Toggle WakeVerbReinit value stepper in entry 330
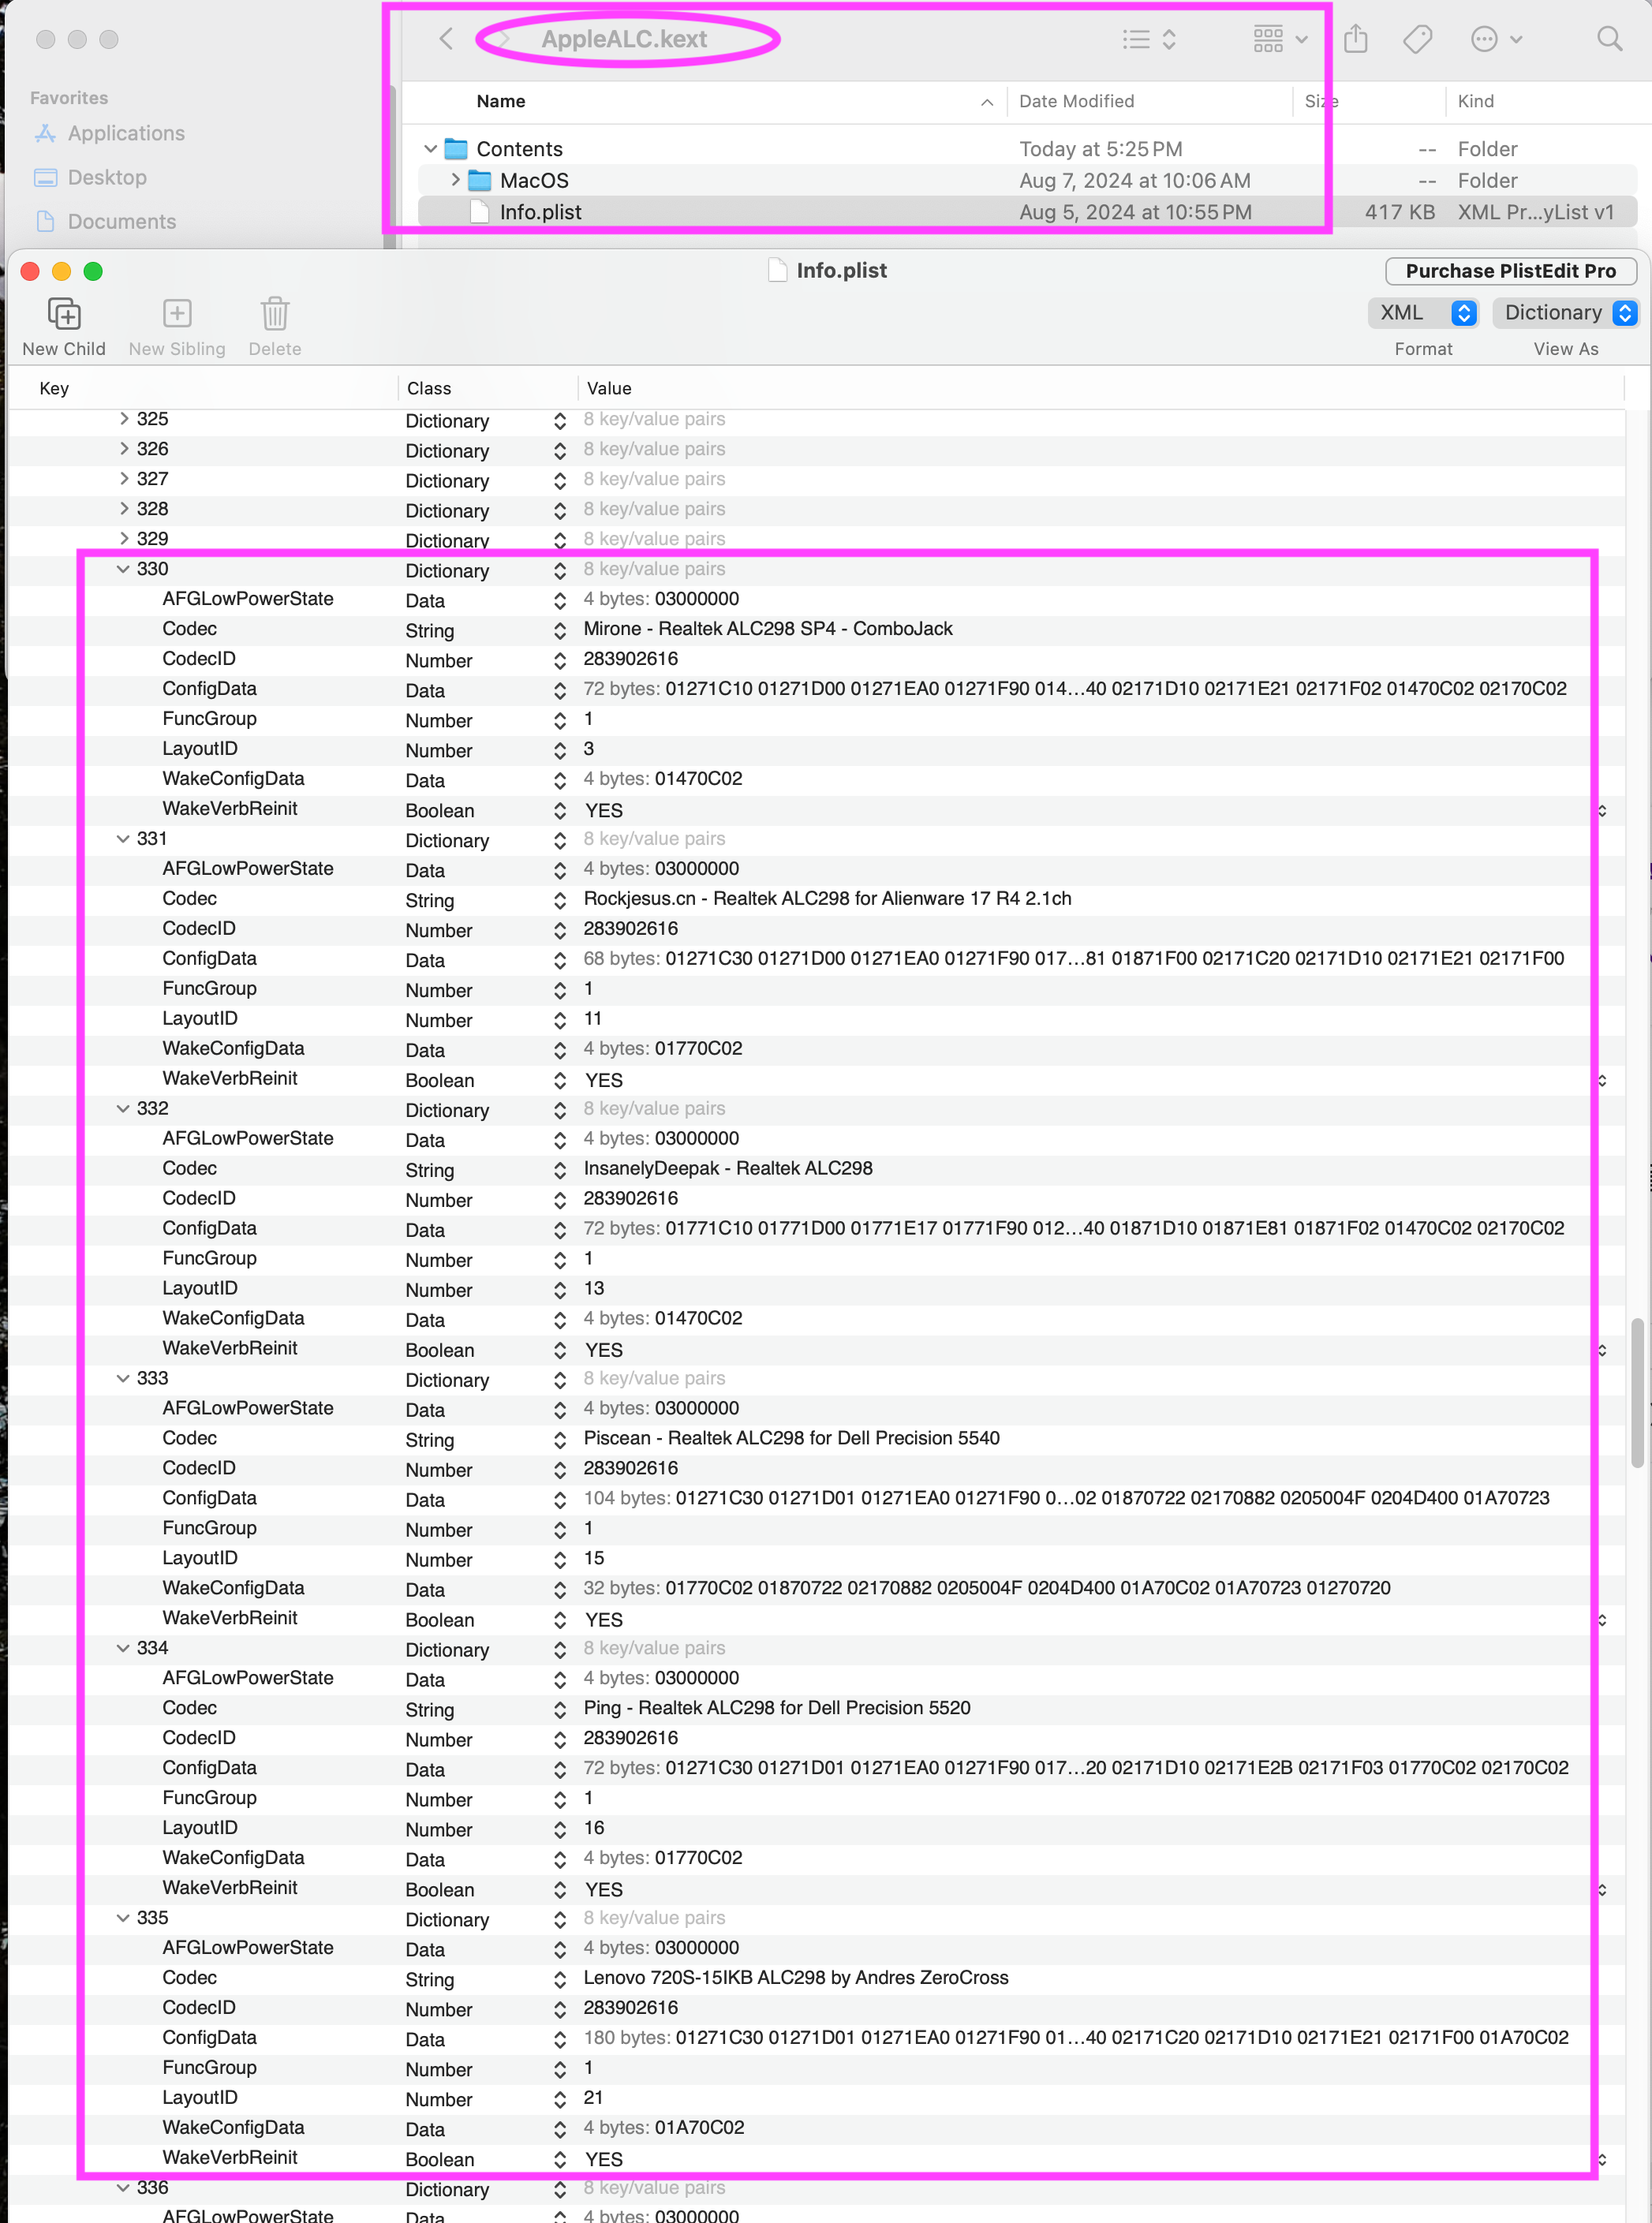The height and width of the screenshot is (2223, 1652). [x=1602, y=811]
